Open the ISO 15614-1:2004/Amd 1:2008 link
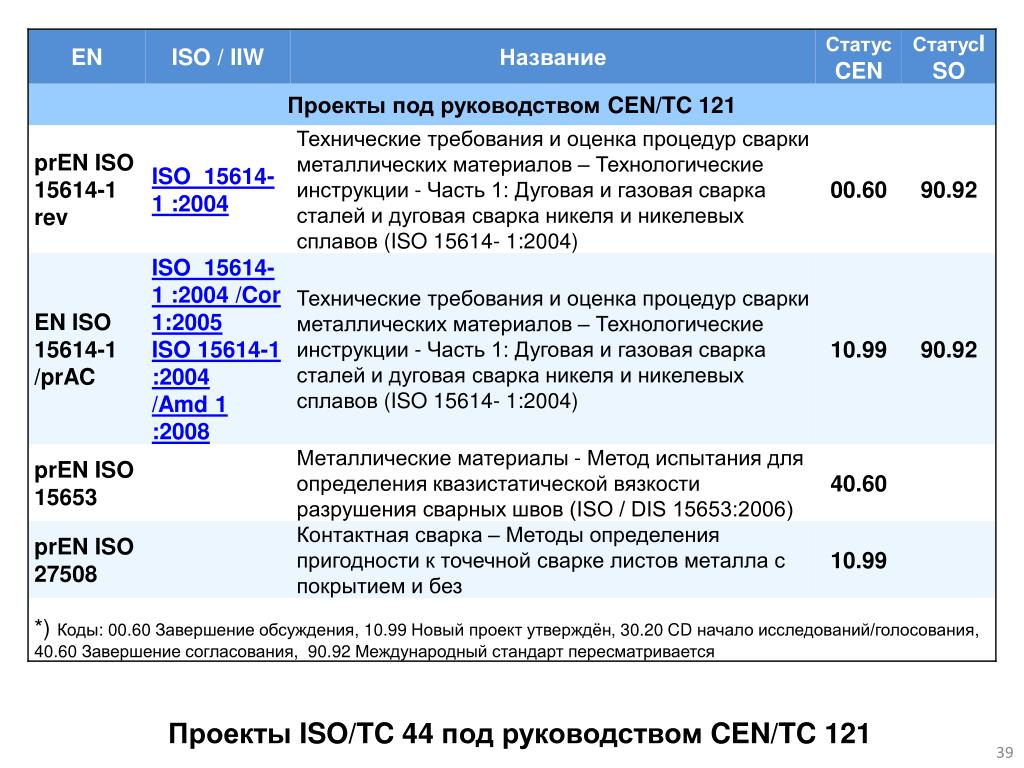1024x768 pixels. (x=216, y=391)
